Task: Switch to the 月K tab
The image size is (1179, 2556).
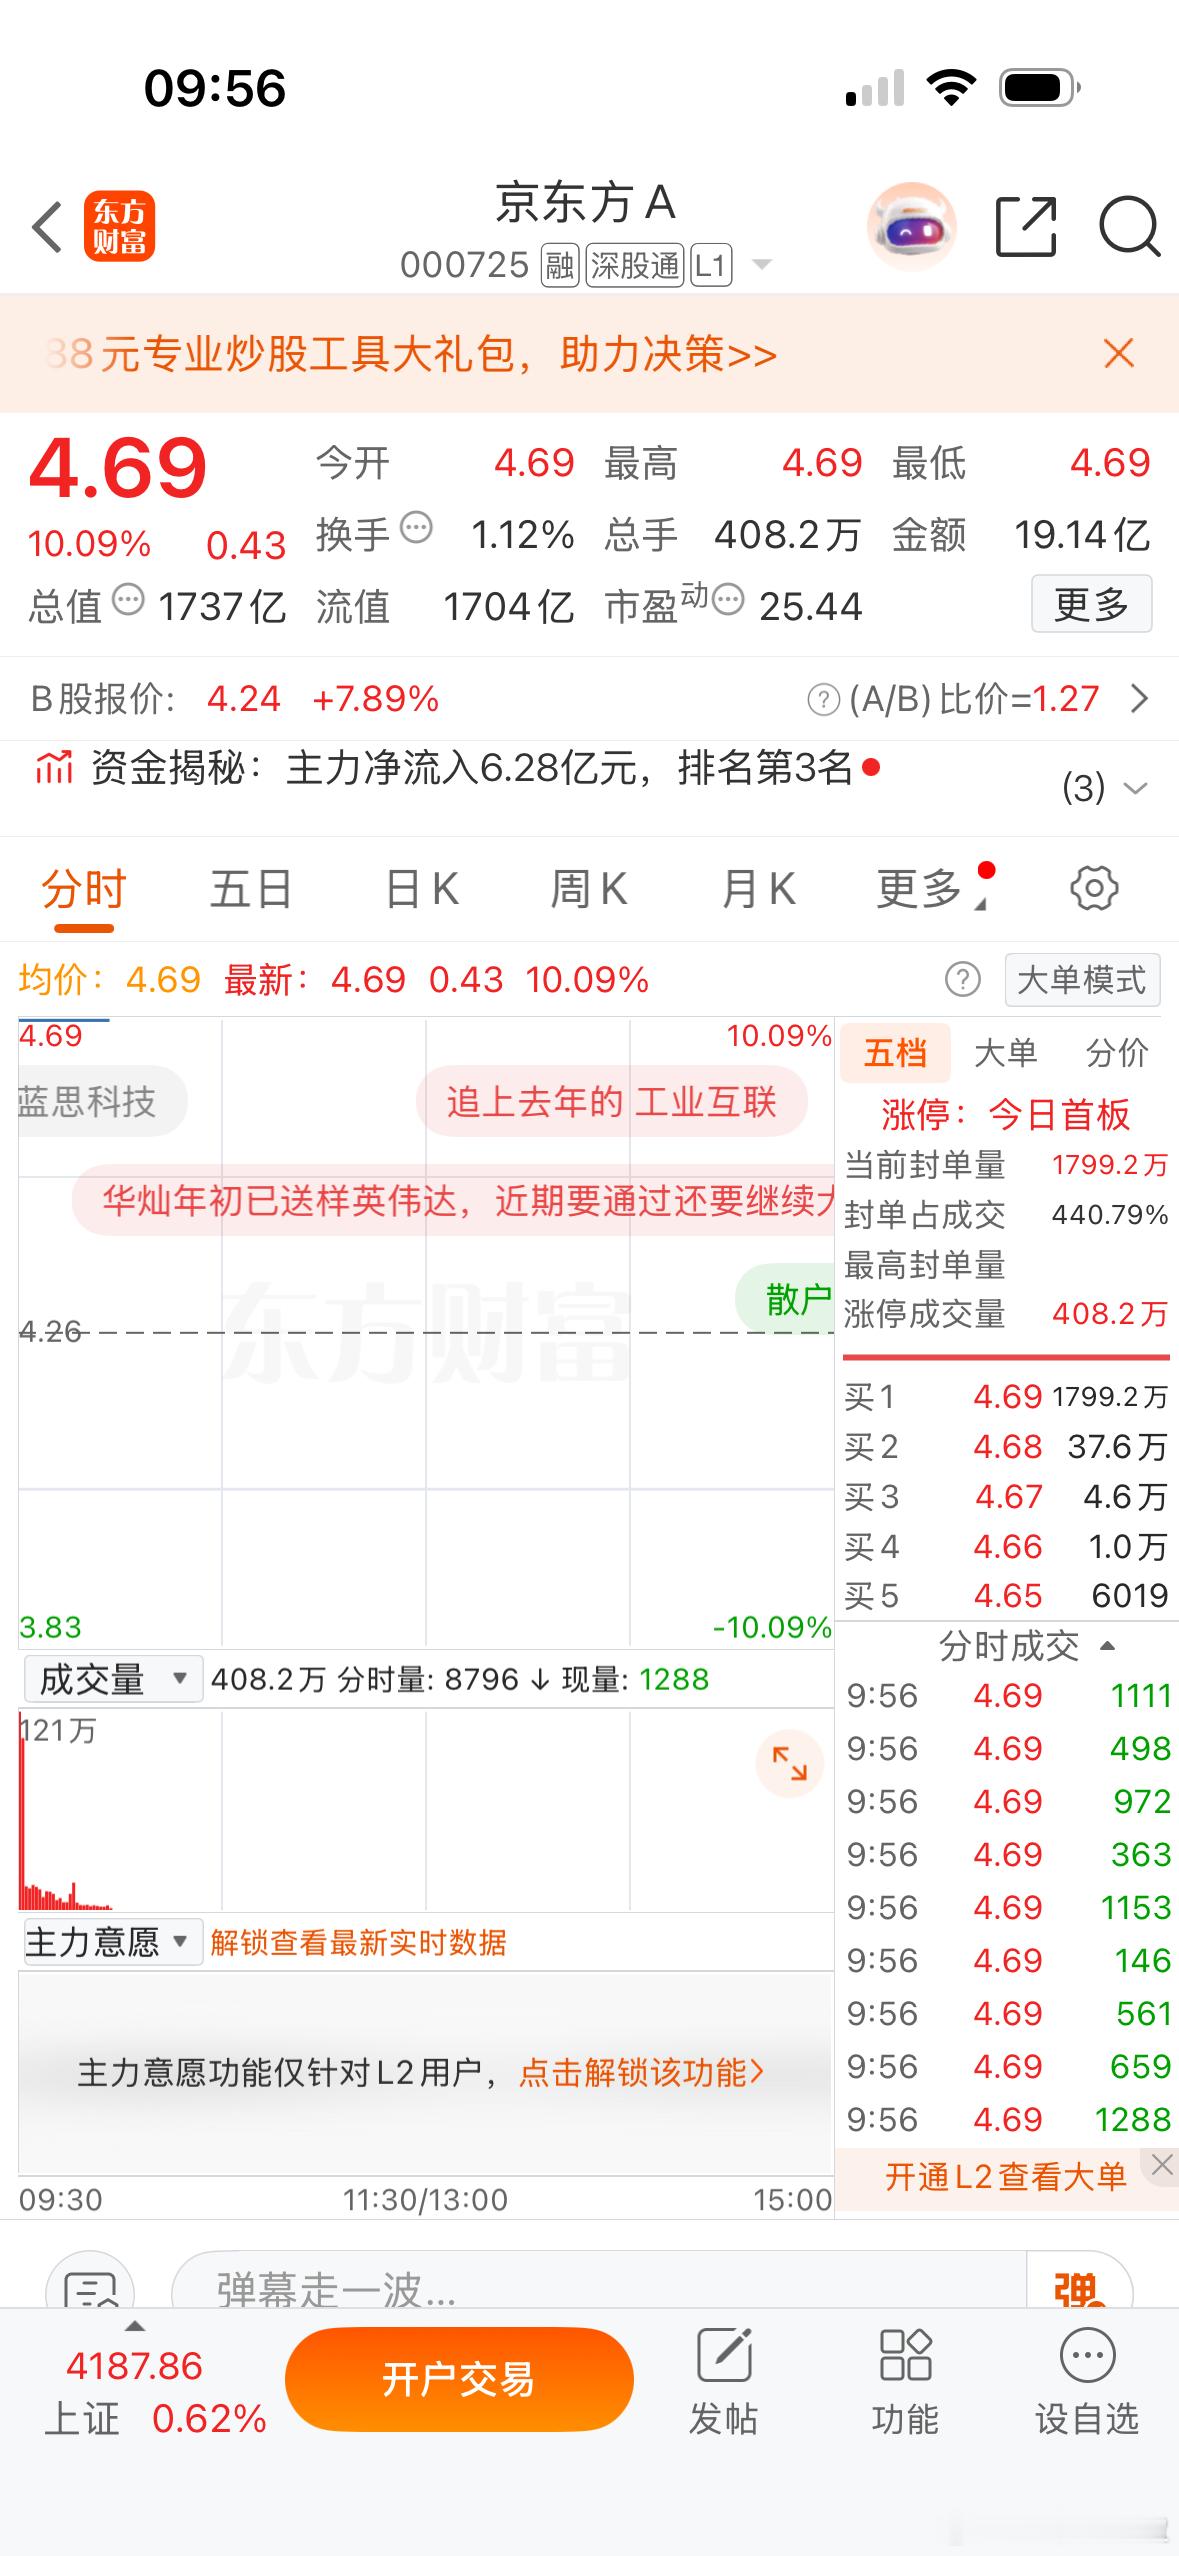Action: [759, 888]
